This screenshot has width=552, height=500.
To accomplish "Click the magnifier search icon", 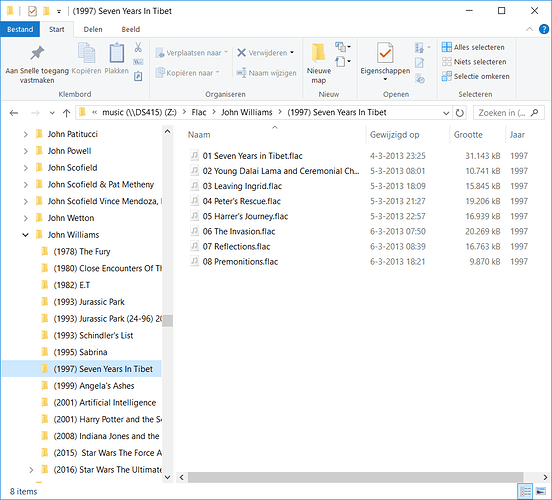I will pyautogui.click(x=534, y=113).
